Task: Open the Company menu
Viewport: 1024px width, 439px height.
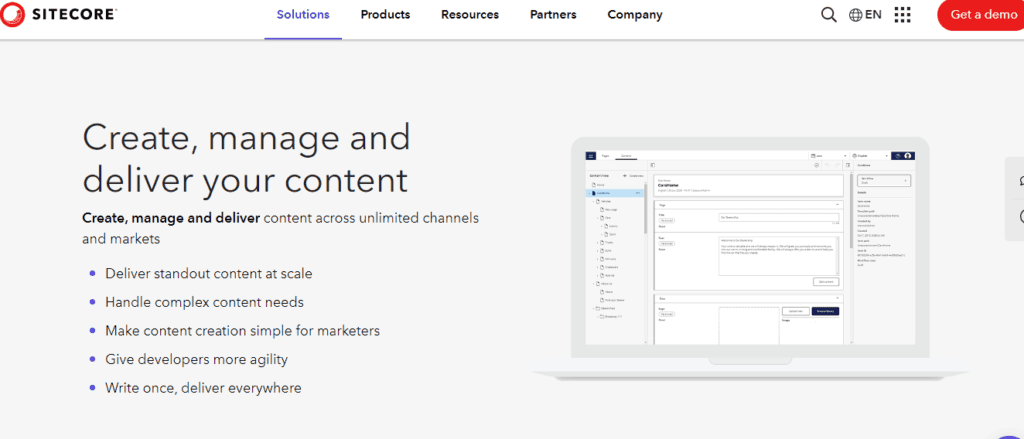Action: 634,15
